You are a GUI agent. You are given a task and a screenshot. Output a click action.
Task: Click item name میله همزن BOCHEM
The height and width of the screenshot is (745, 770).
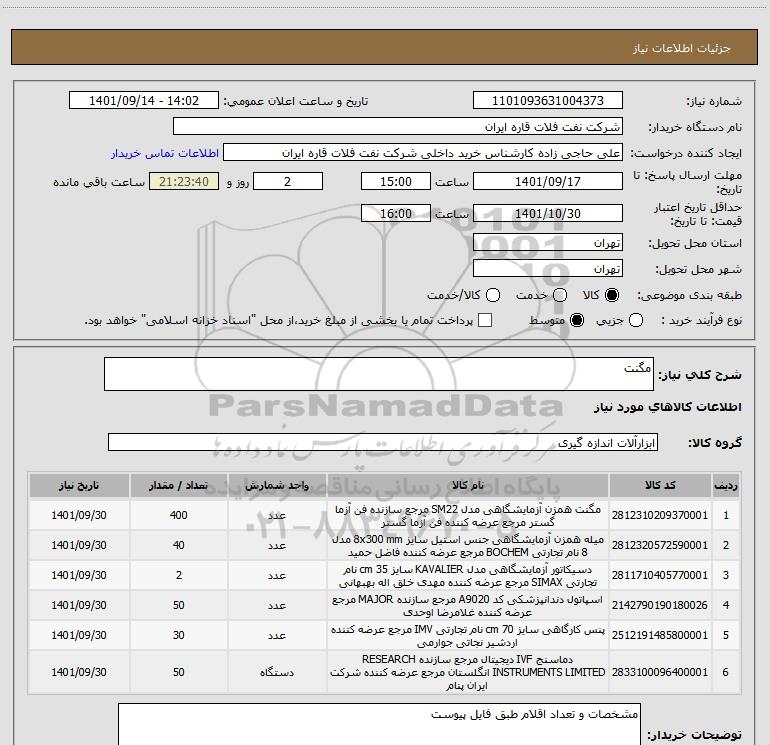tap(467, 546)
